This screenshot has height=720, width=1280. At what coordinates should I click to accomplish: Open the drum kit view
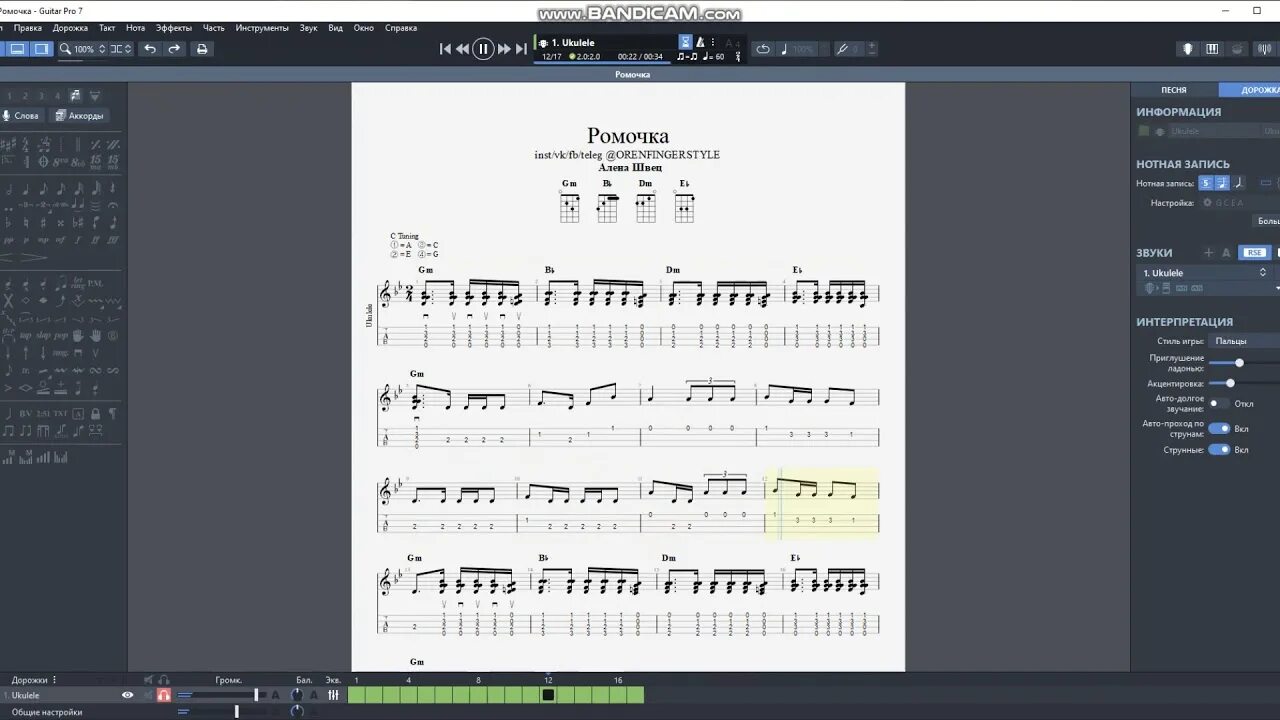coord(1238,49)
